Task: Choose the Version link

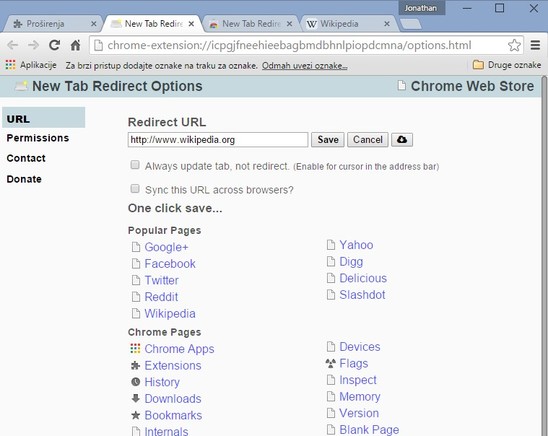Action: (x=359, y=413)
